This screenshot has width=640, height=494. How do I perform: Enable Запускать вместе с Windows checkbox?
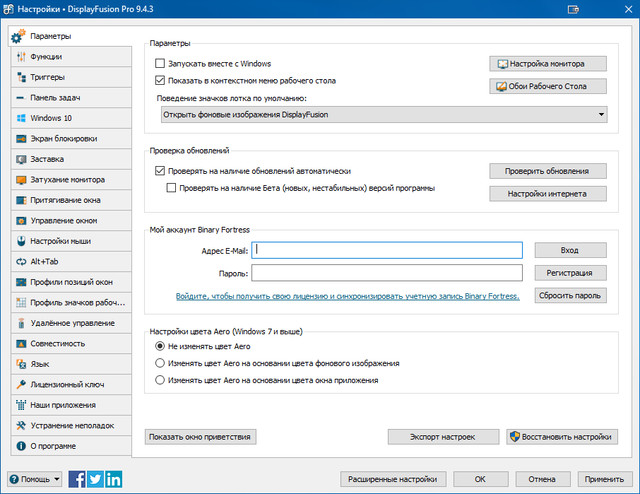(160, 63)
